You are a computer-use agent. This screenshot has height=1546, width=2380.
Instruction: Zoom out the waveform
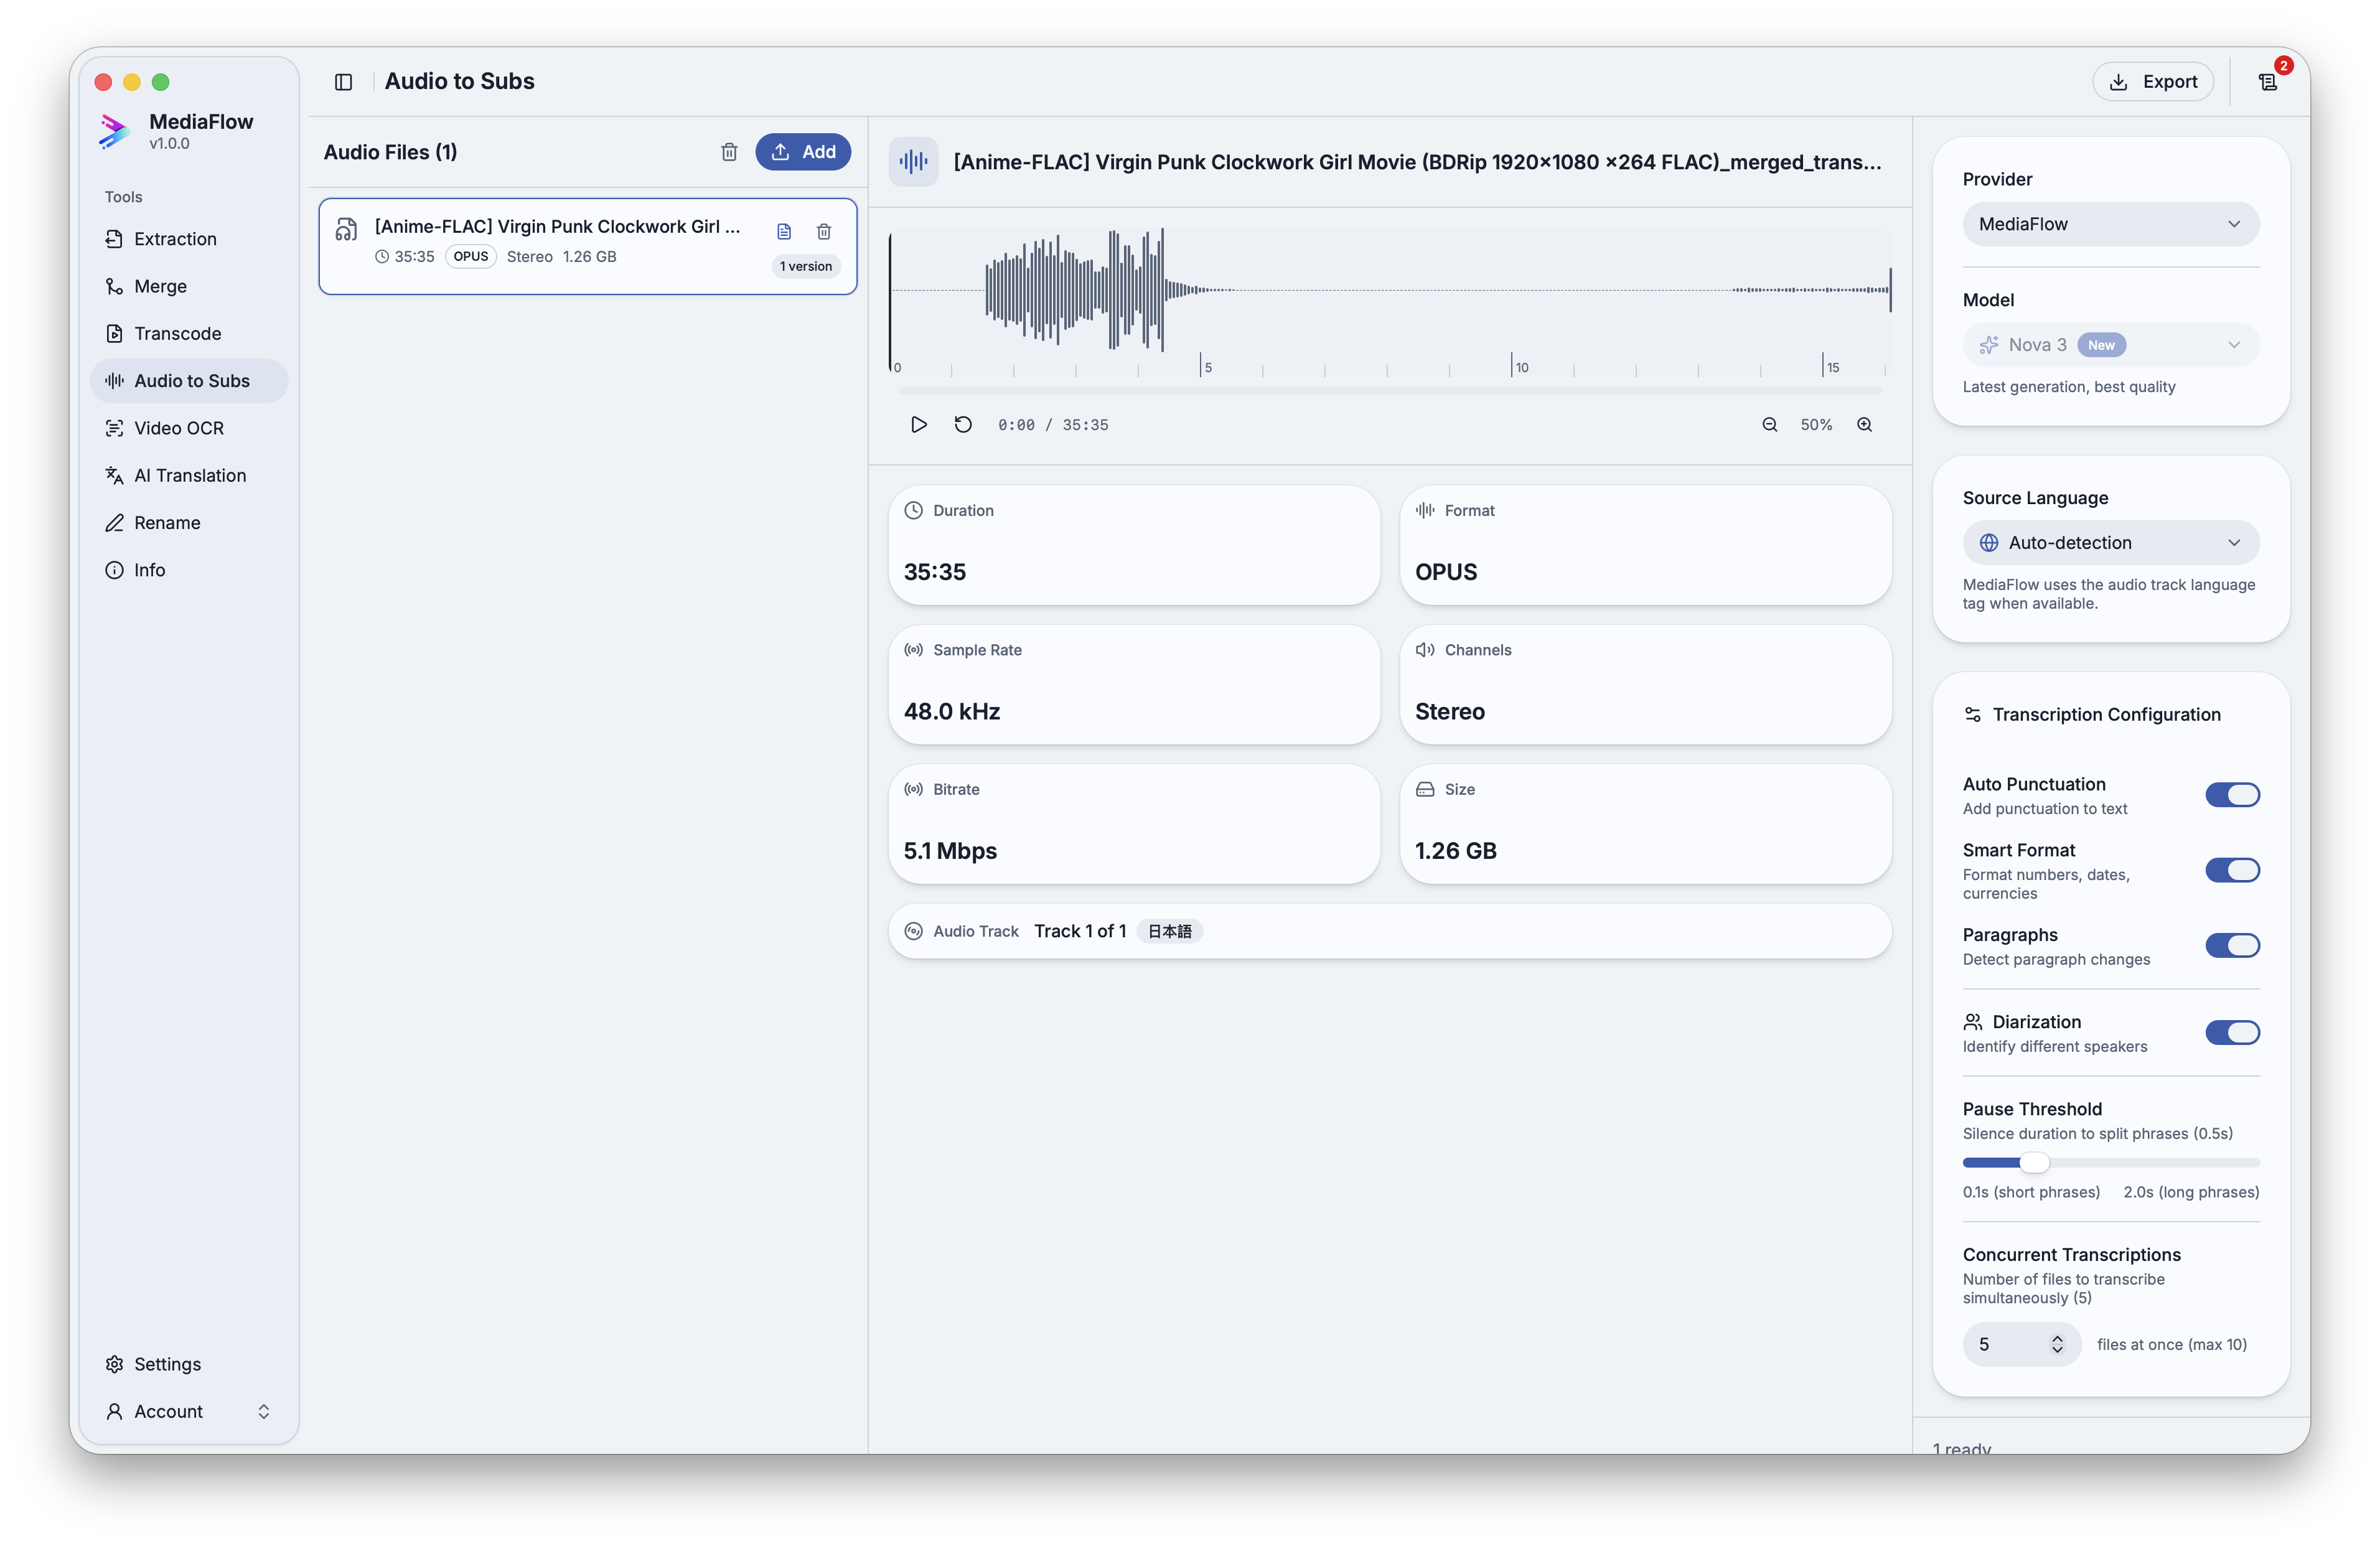pos(1770,425)
